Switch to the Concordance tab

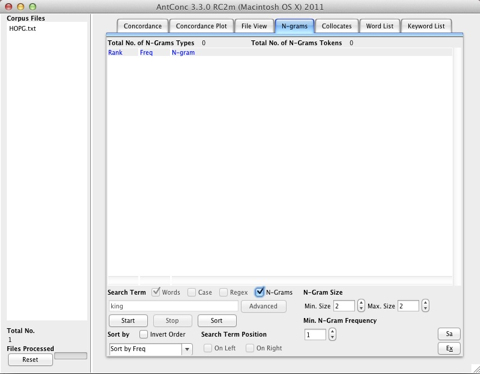coord(142,26)
